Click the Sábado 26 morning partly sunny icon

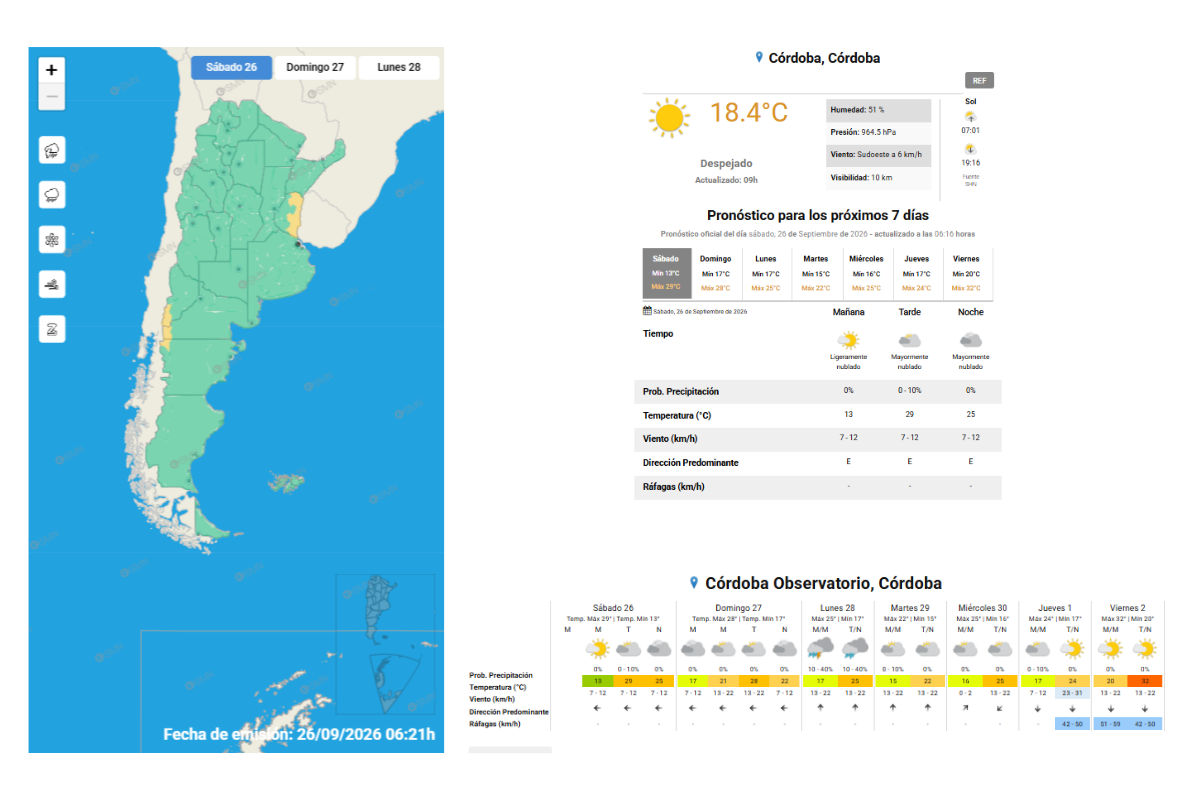[598, 649]
